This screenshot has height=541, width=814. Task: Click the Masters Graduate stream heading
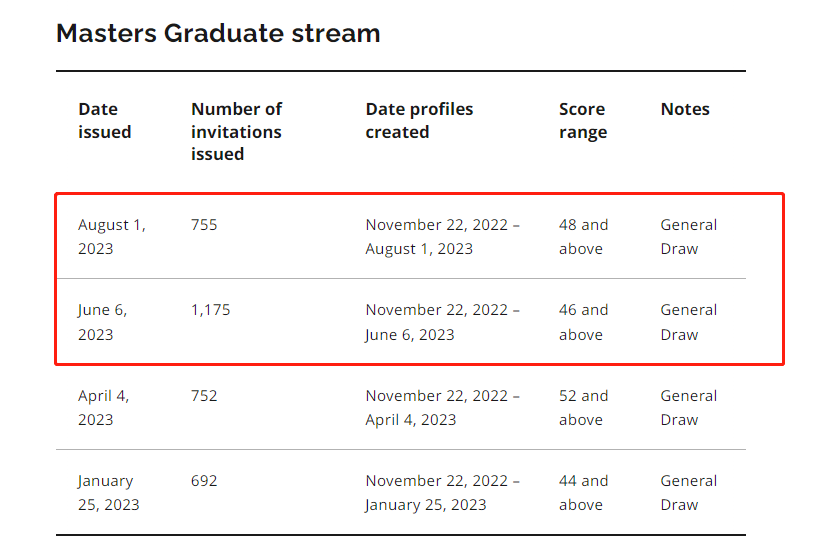(x=218, y=33)
